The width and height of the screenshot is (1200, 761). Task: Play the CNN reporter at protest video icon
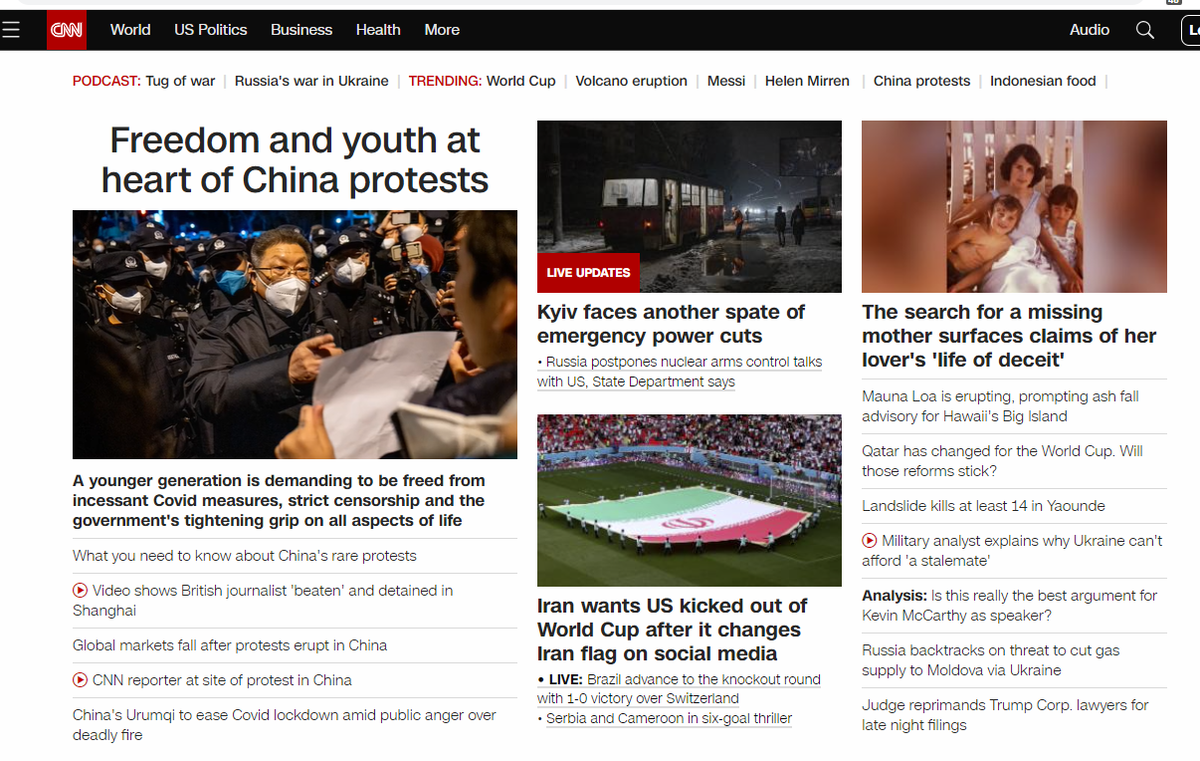tap(80, 680)
